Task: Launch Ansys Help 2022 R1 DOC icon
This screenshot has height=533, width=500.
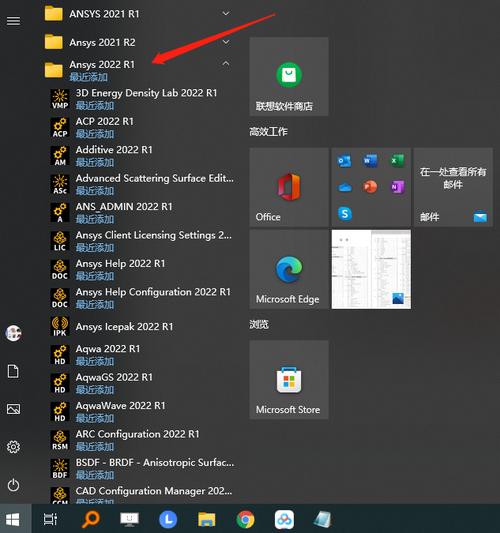Action: tap(60, 270)
